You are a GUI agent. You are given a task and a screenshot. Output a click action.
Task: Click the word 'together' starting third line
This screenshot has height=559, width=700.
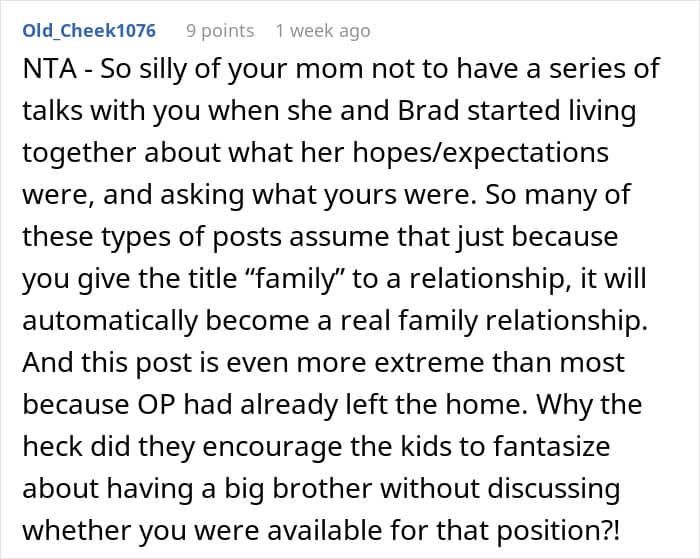pyautogui.click(x=79, y=154)
